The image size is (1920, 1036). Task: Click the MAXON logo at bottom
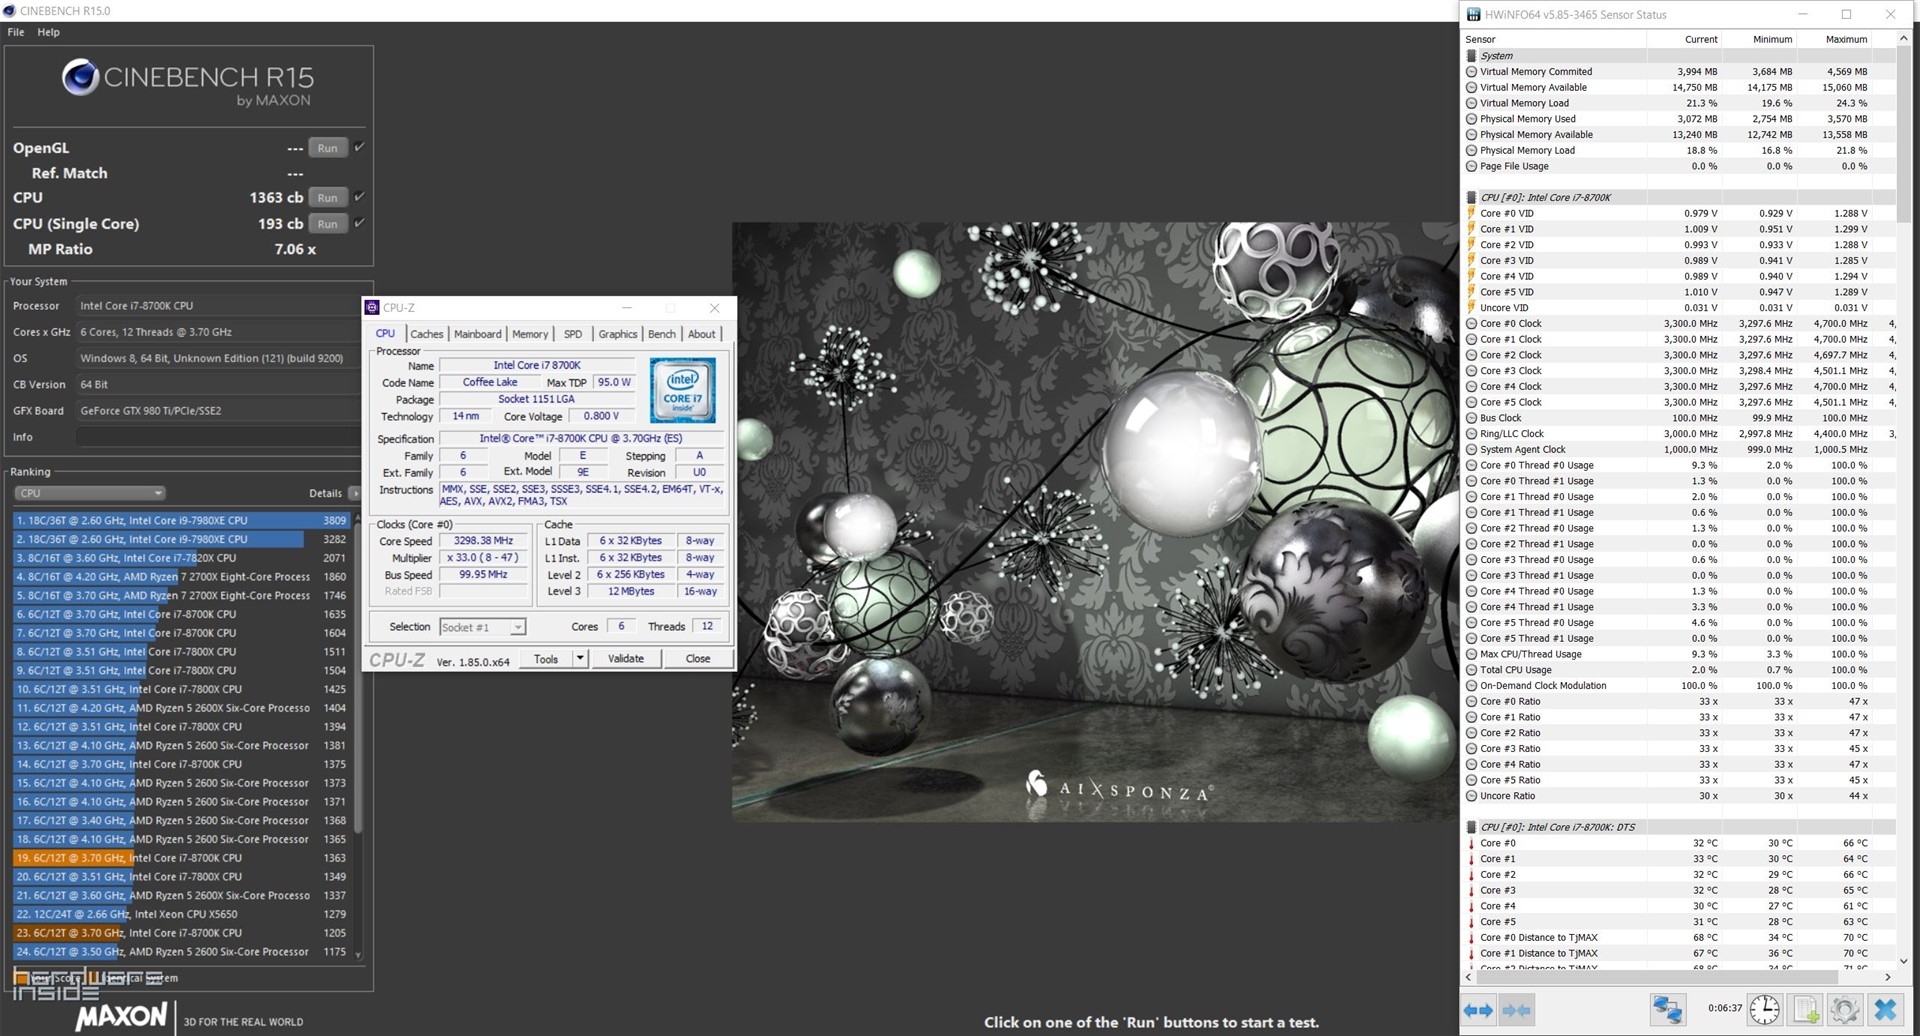(121, 1016)
